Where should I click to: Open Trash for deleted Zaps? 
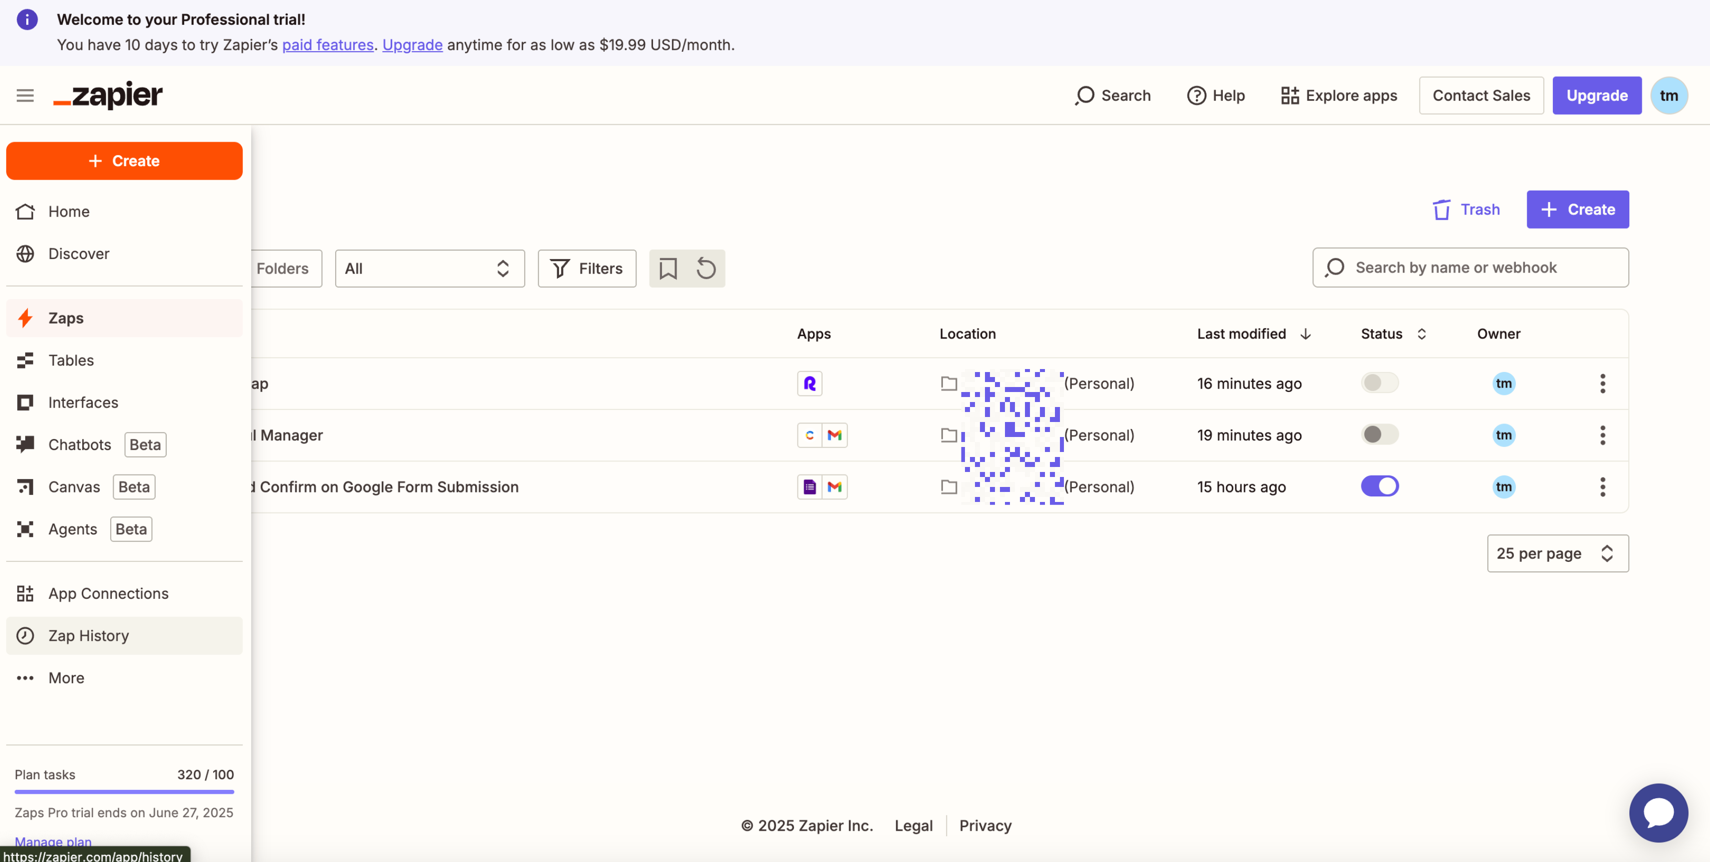(1466, 209)
